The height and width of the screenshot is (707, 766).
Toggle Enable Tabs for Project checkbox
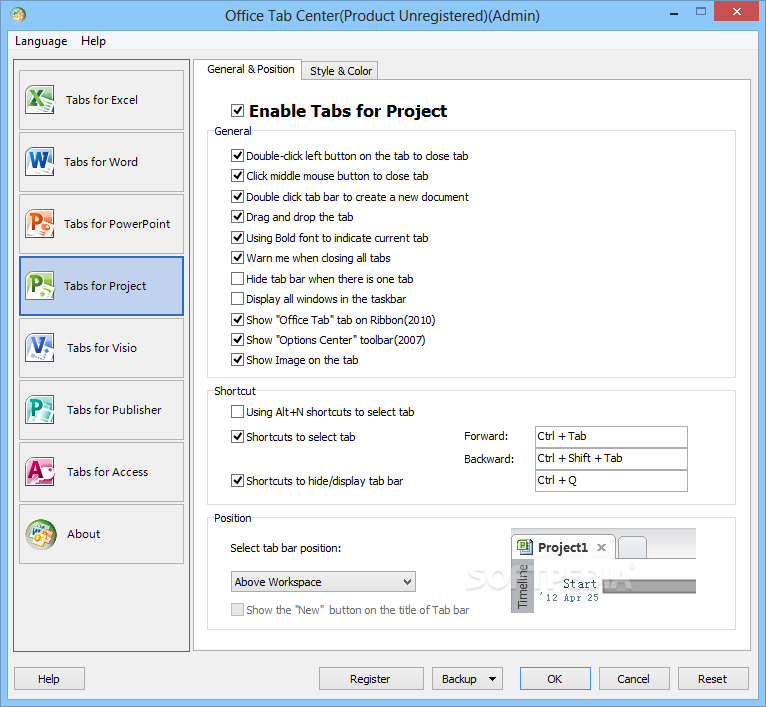237,110
